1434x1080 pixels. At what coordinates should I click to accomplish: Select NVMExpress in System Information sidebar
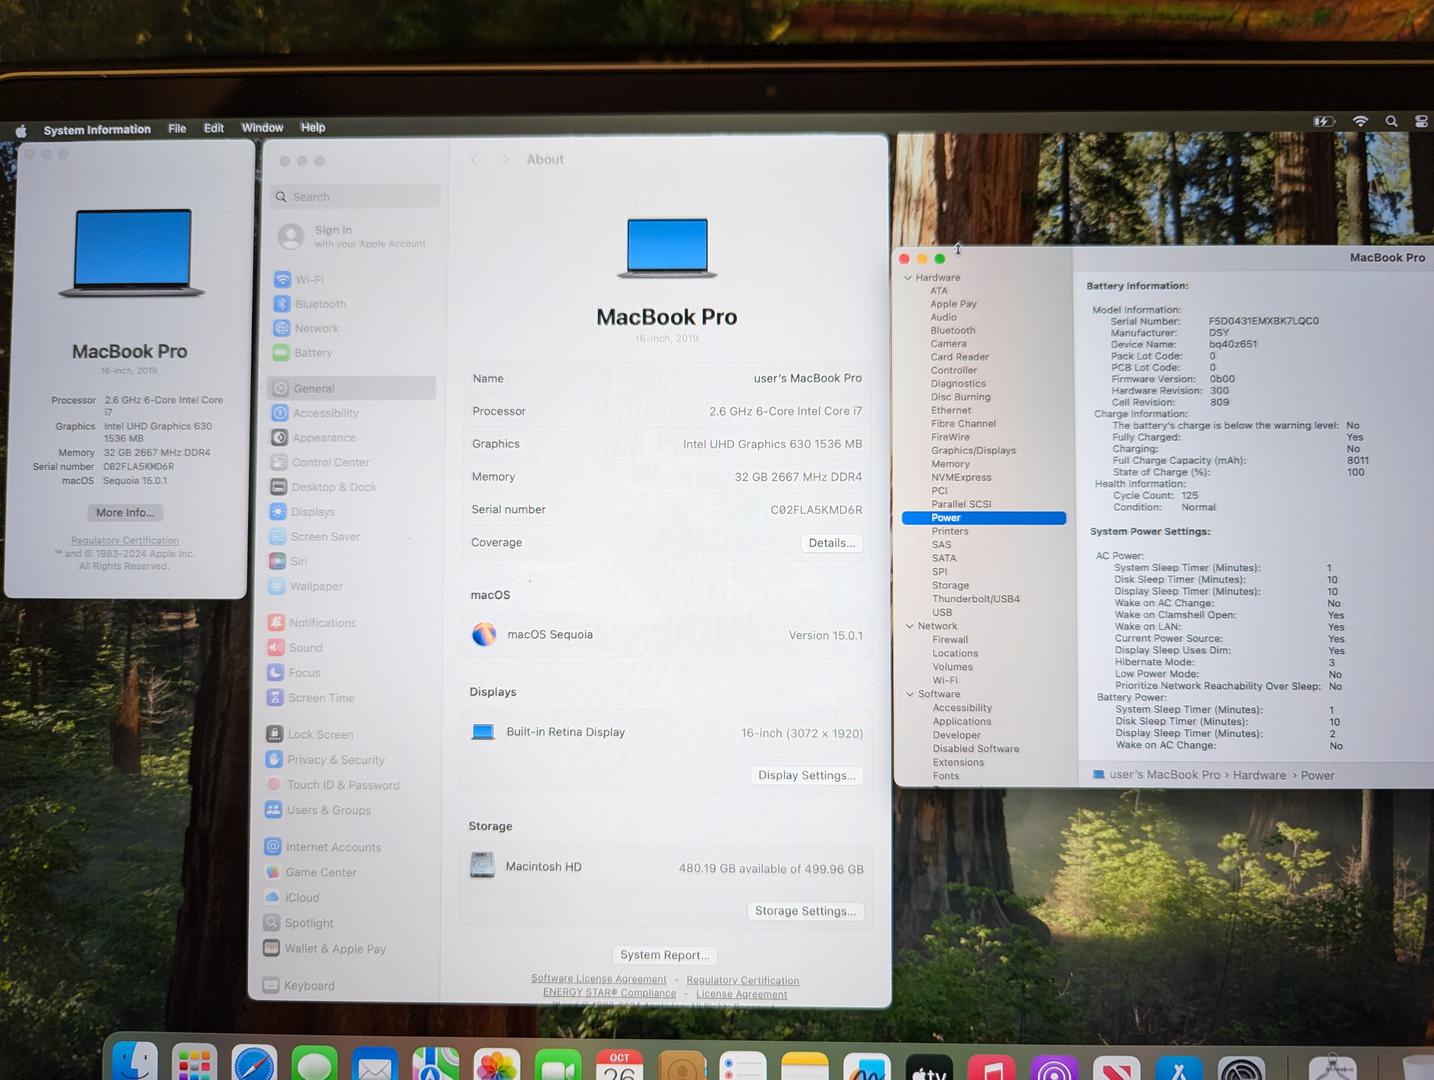pos(961,478)
